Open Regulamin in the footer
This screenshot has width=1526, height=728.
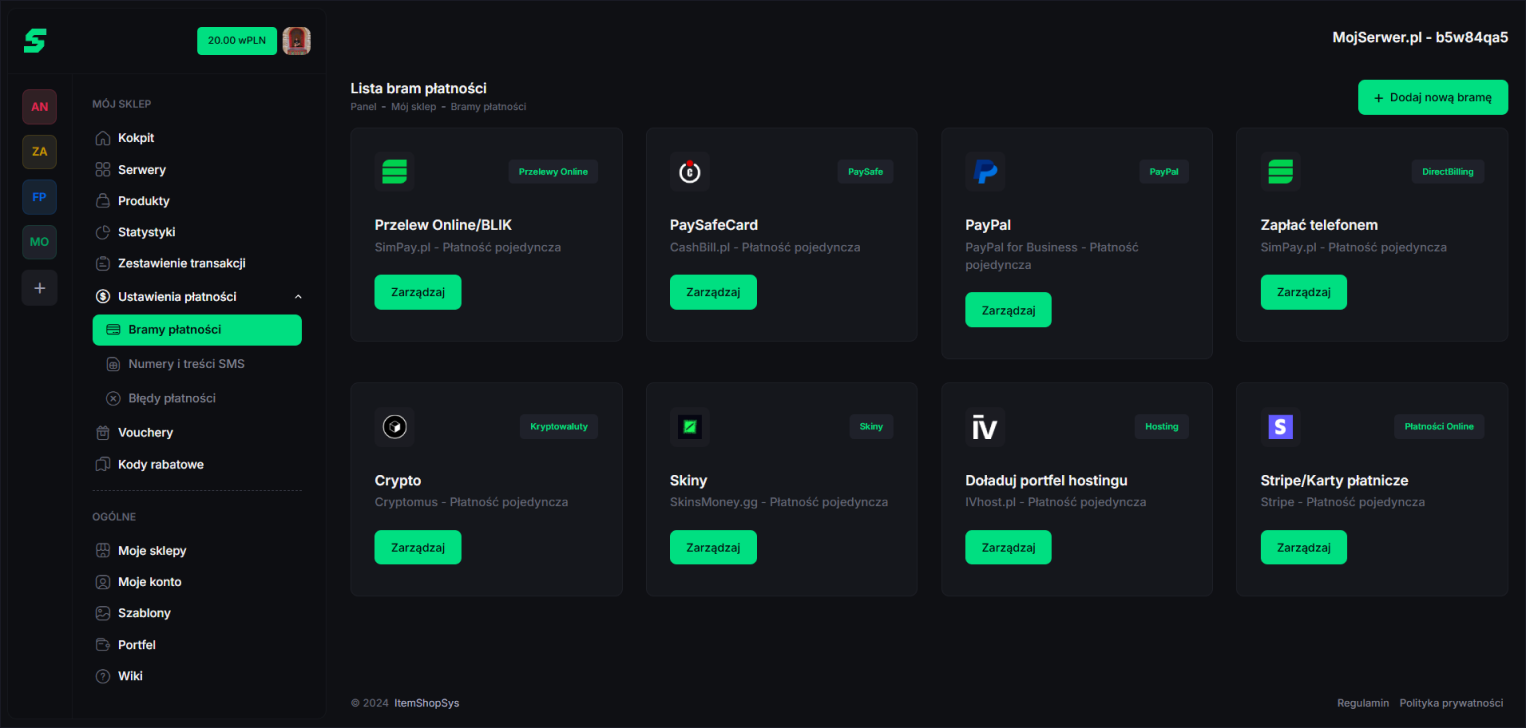[x=1363, y=703]
